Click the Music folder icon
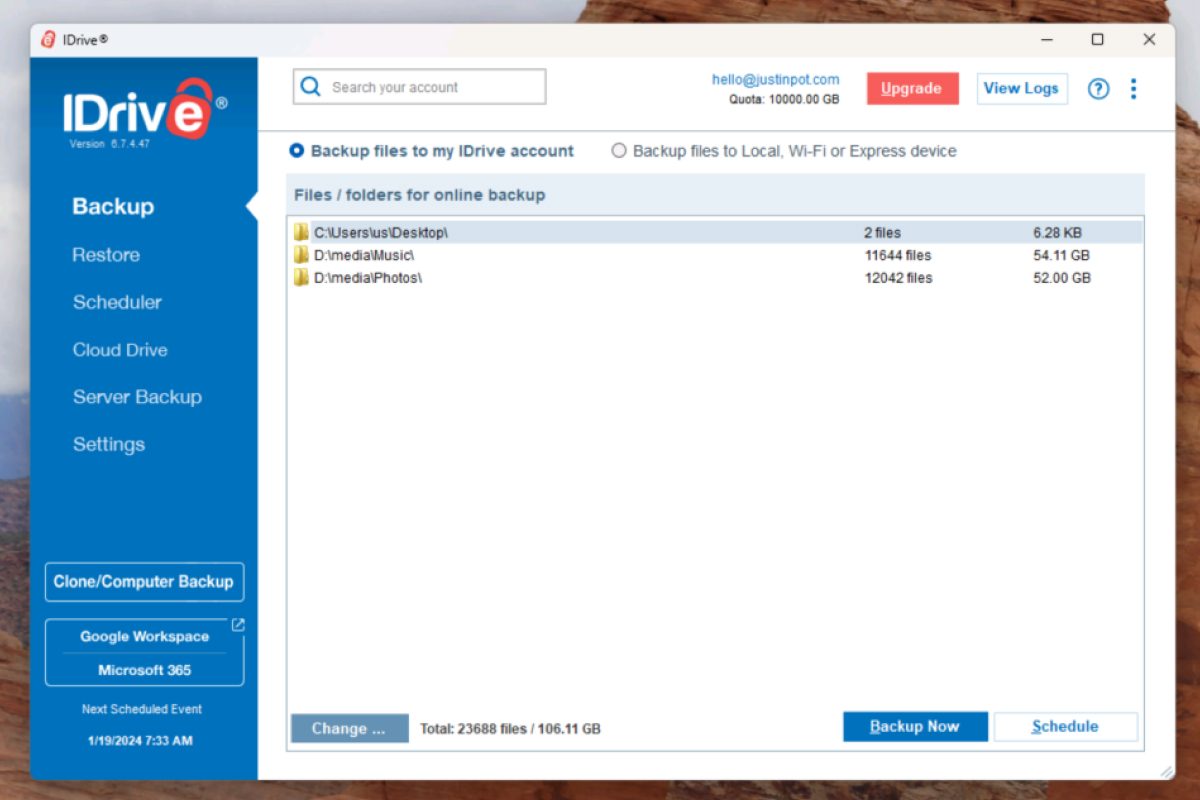Image resolution: width=1200 pixels, height=800 pixels. pyautogui.click(x=301, y=255)
